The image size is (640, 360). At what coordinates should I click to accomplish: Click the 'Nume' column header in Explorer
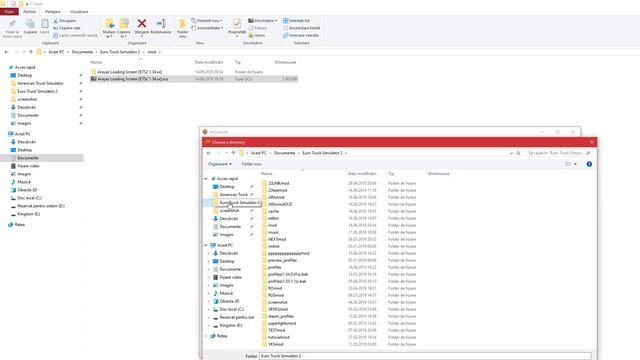click(96, 62)
